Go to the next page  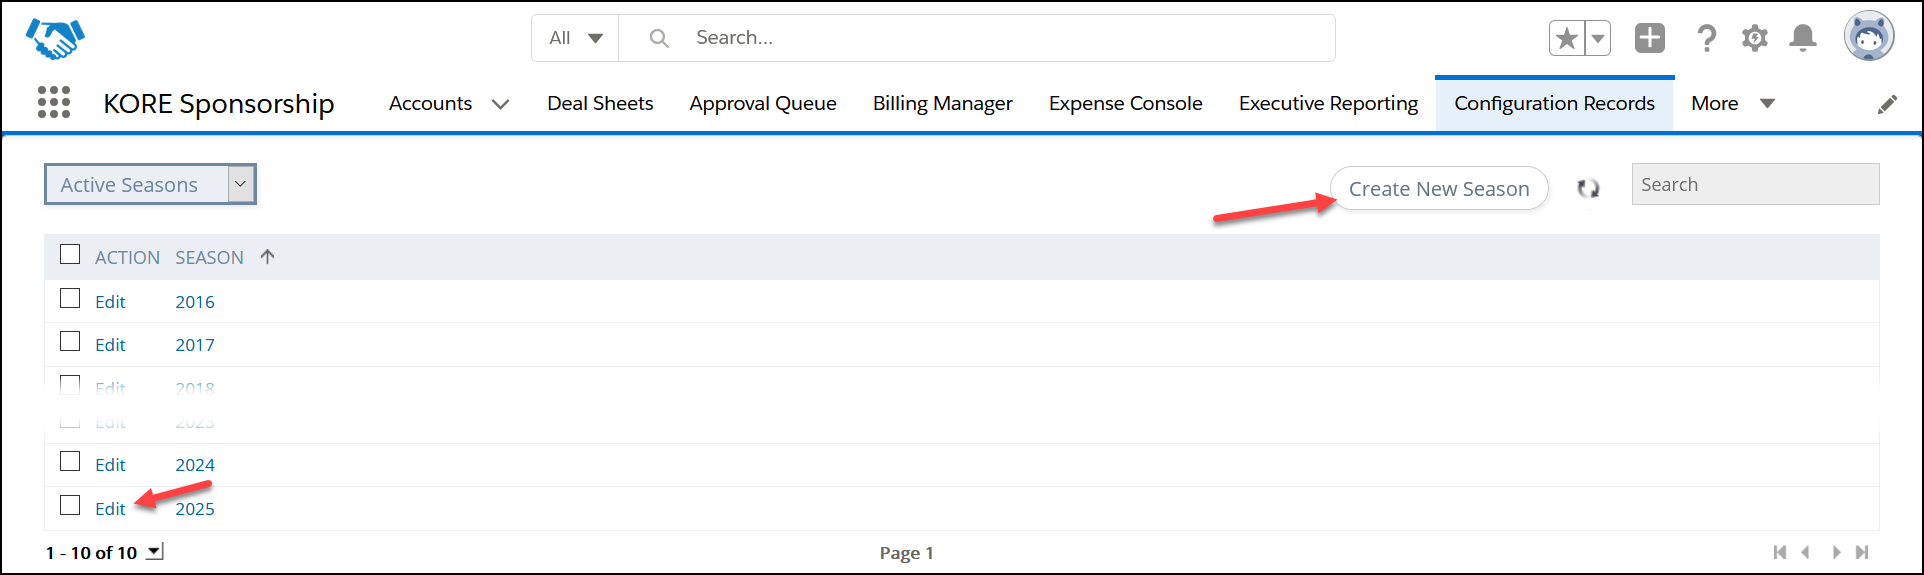tap(1836, 552)
